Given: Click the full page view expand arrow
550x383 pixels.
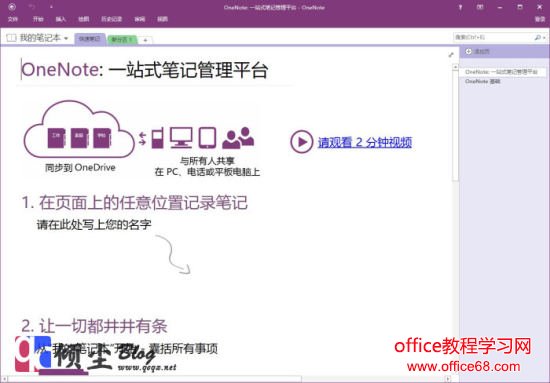Looking at the screenshot, I should (451, 55).
